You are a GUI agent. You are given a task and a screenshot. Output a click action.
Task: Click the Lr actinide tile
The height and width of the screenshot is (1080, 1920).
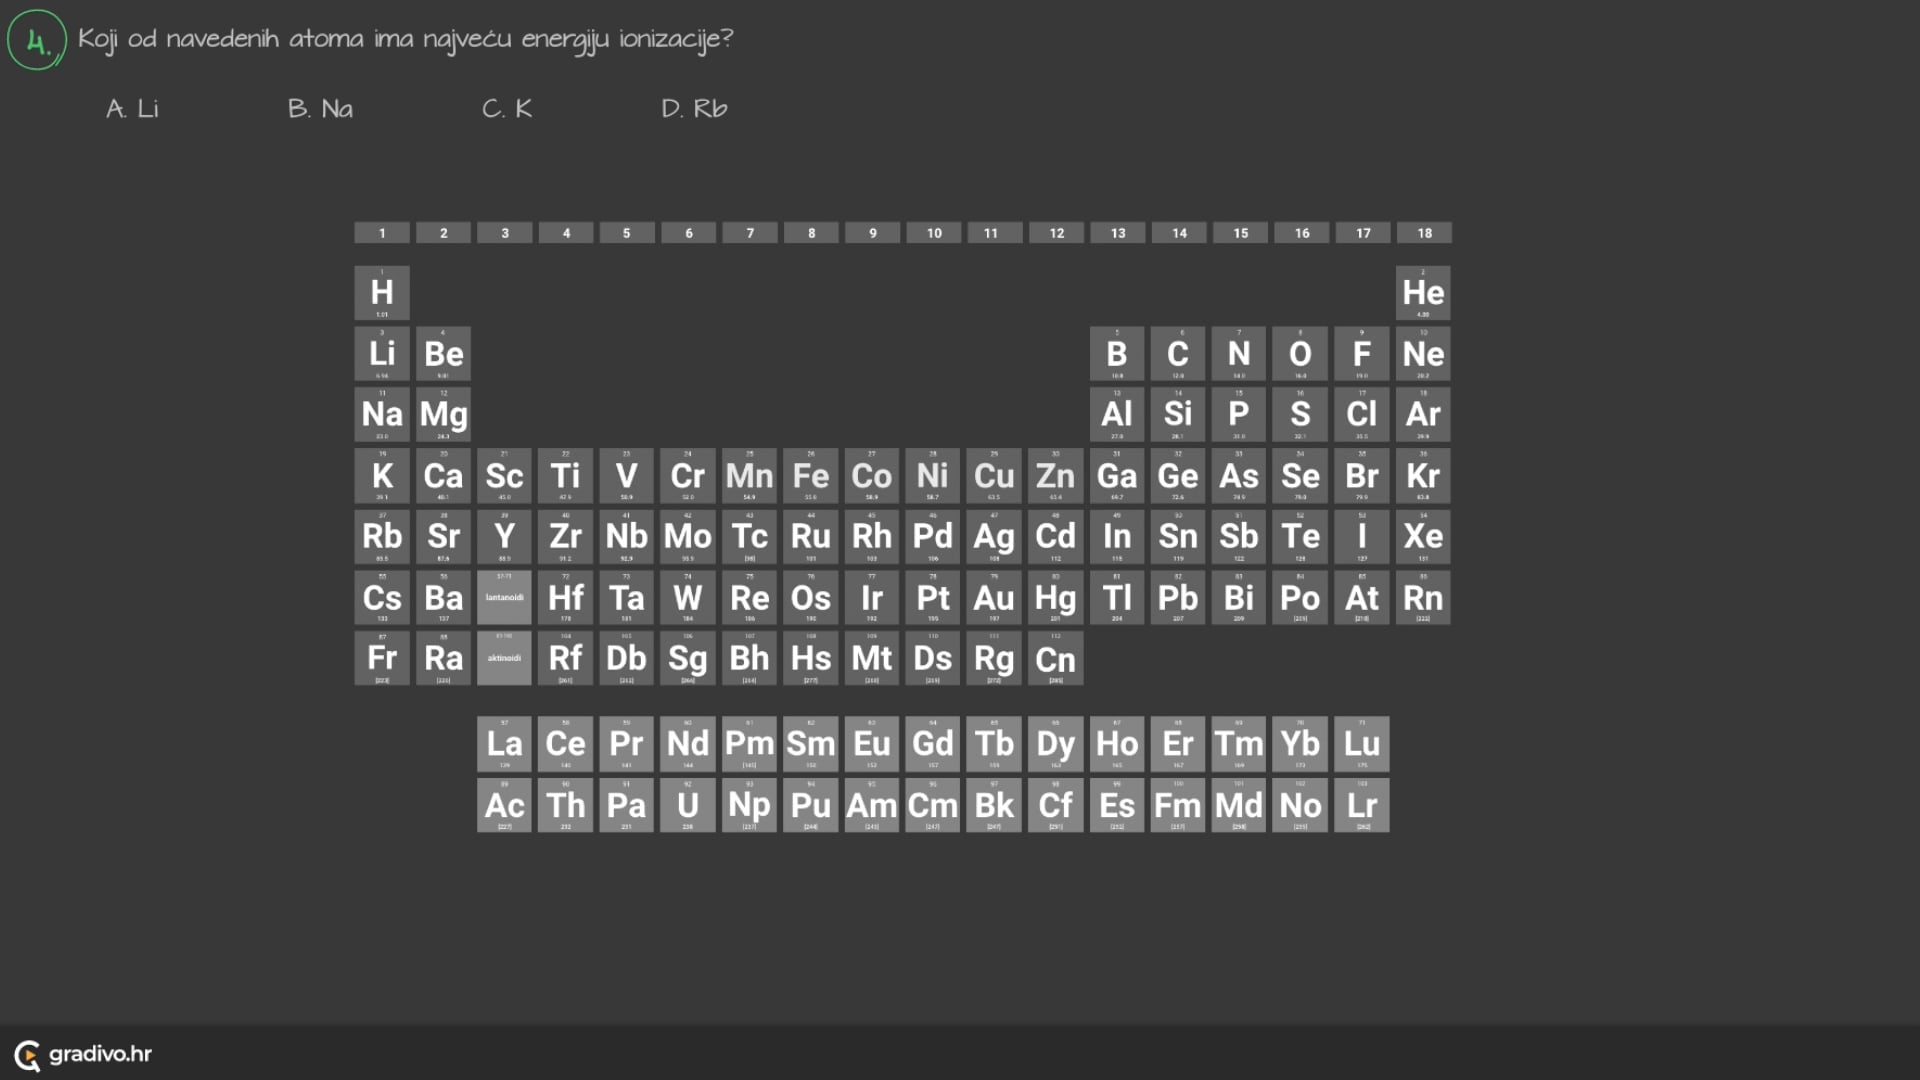coord(1361,805)
